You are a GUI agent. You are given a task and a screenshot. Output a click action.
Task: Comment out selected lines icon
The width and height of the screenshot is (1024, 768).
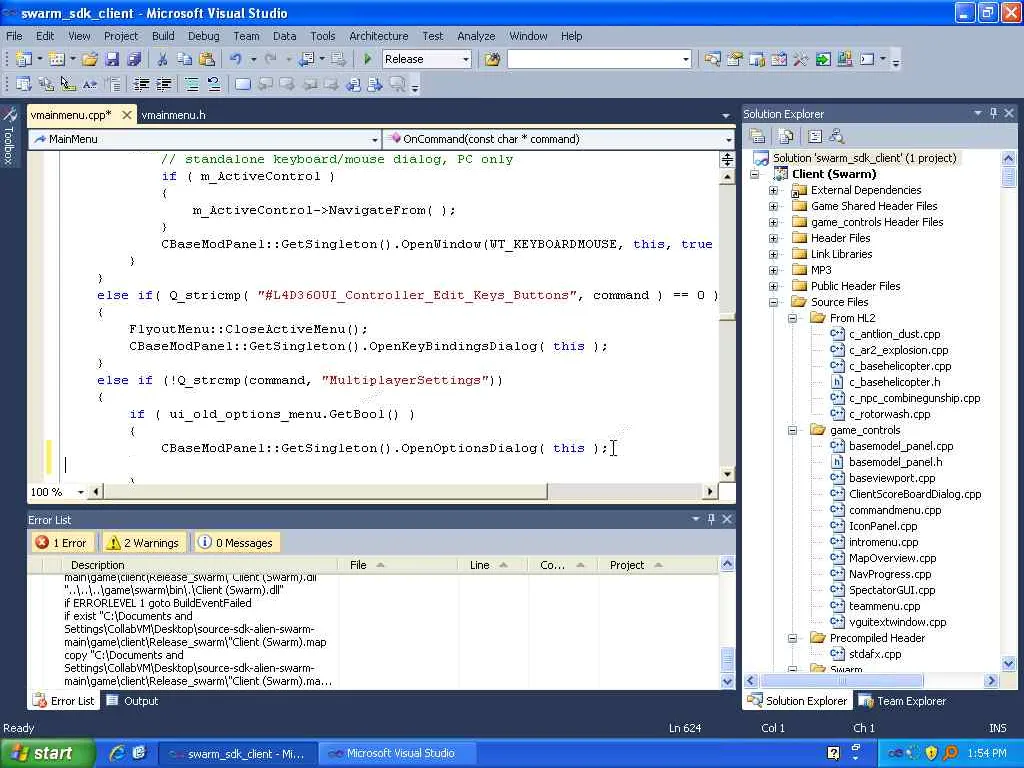(191, 84)
